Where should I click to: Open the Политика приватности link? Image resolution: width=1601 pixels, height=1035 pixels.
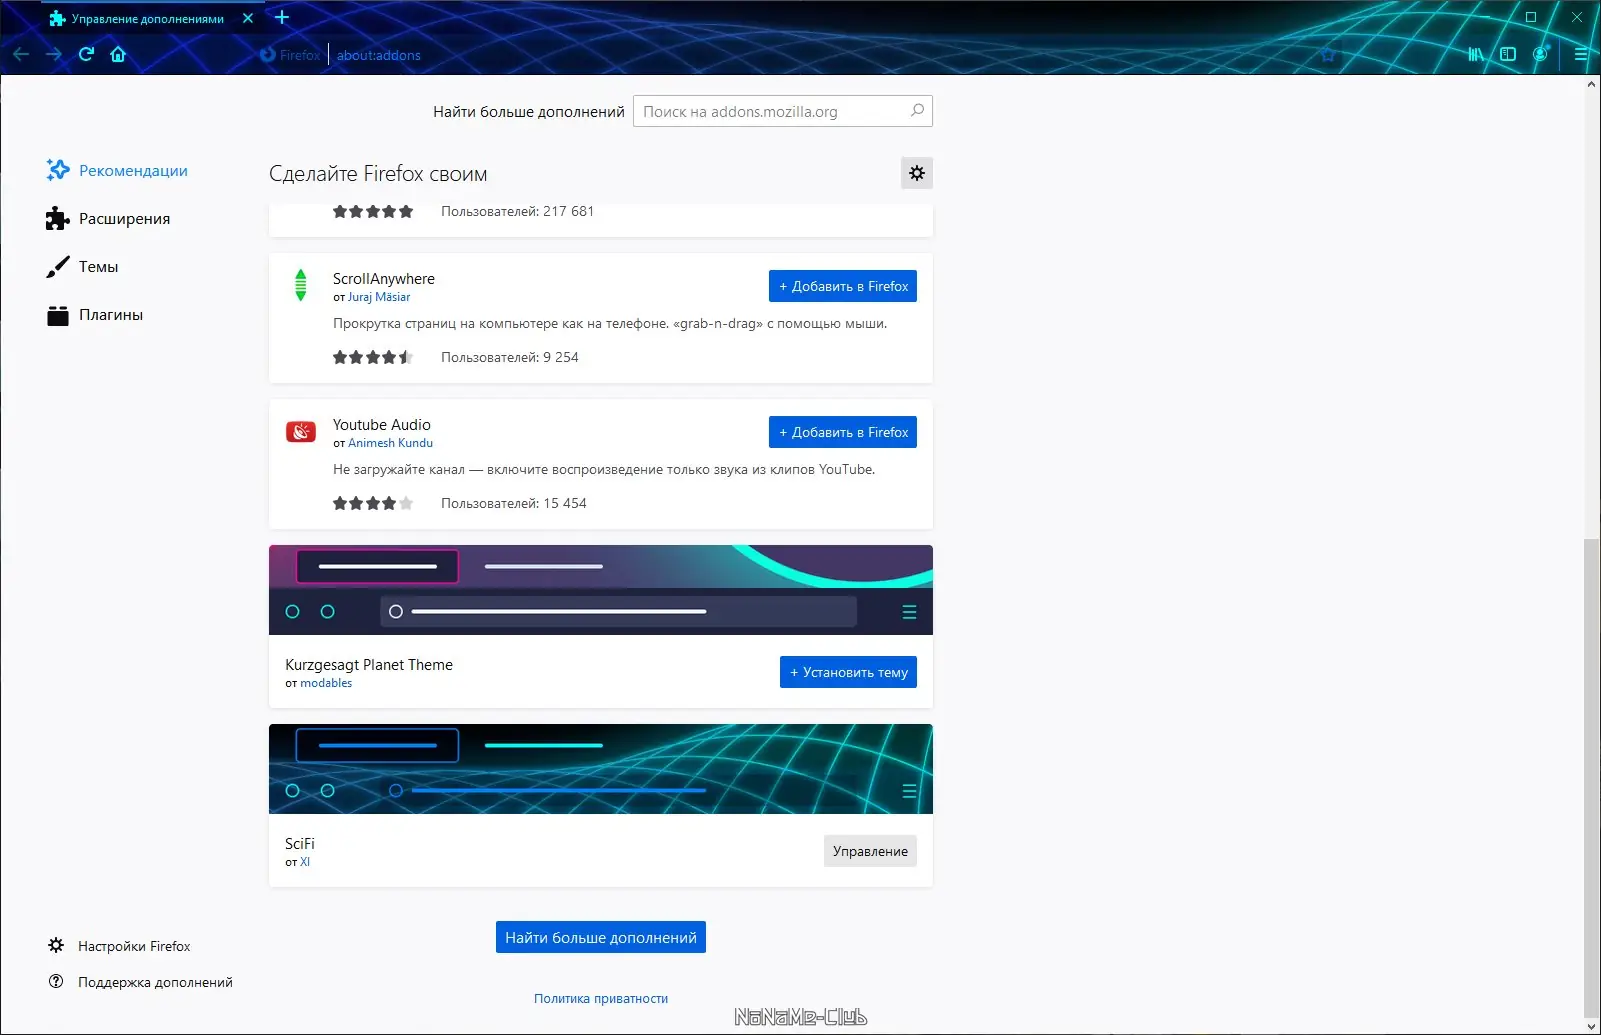click(x=601, y=998)
